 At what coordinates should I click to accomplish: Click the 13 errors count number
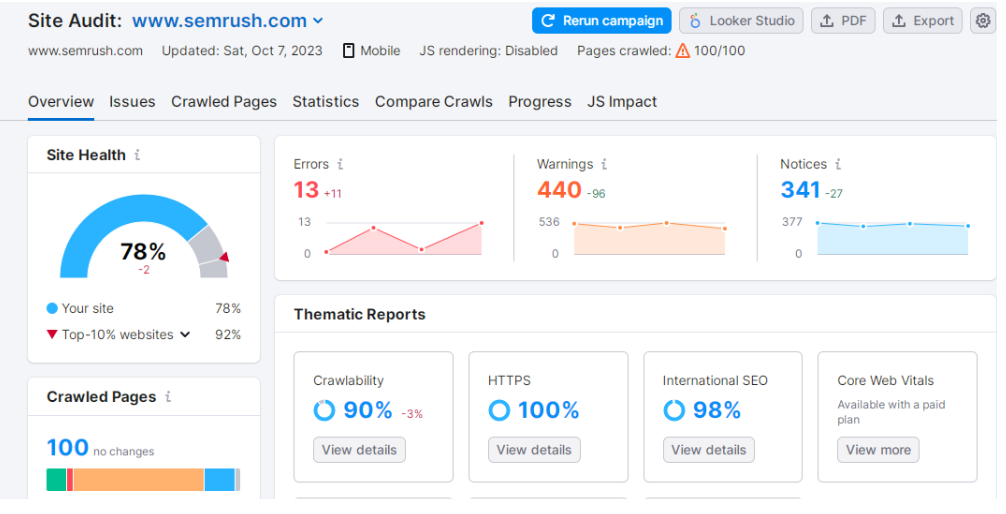[x=306, y=190]
